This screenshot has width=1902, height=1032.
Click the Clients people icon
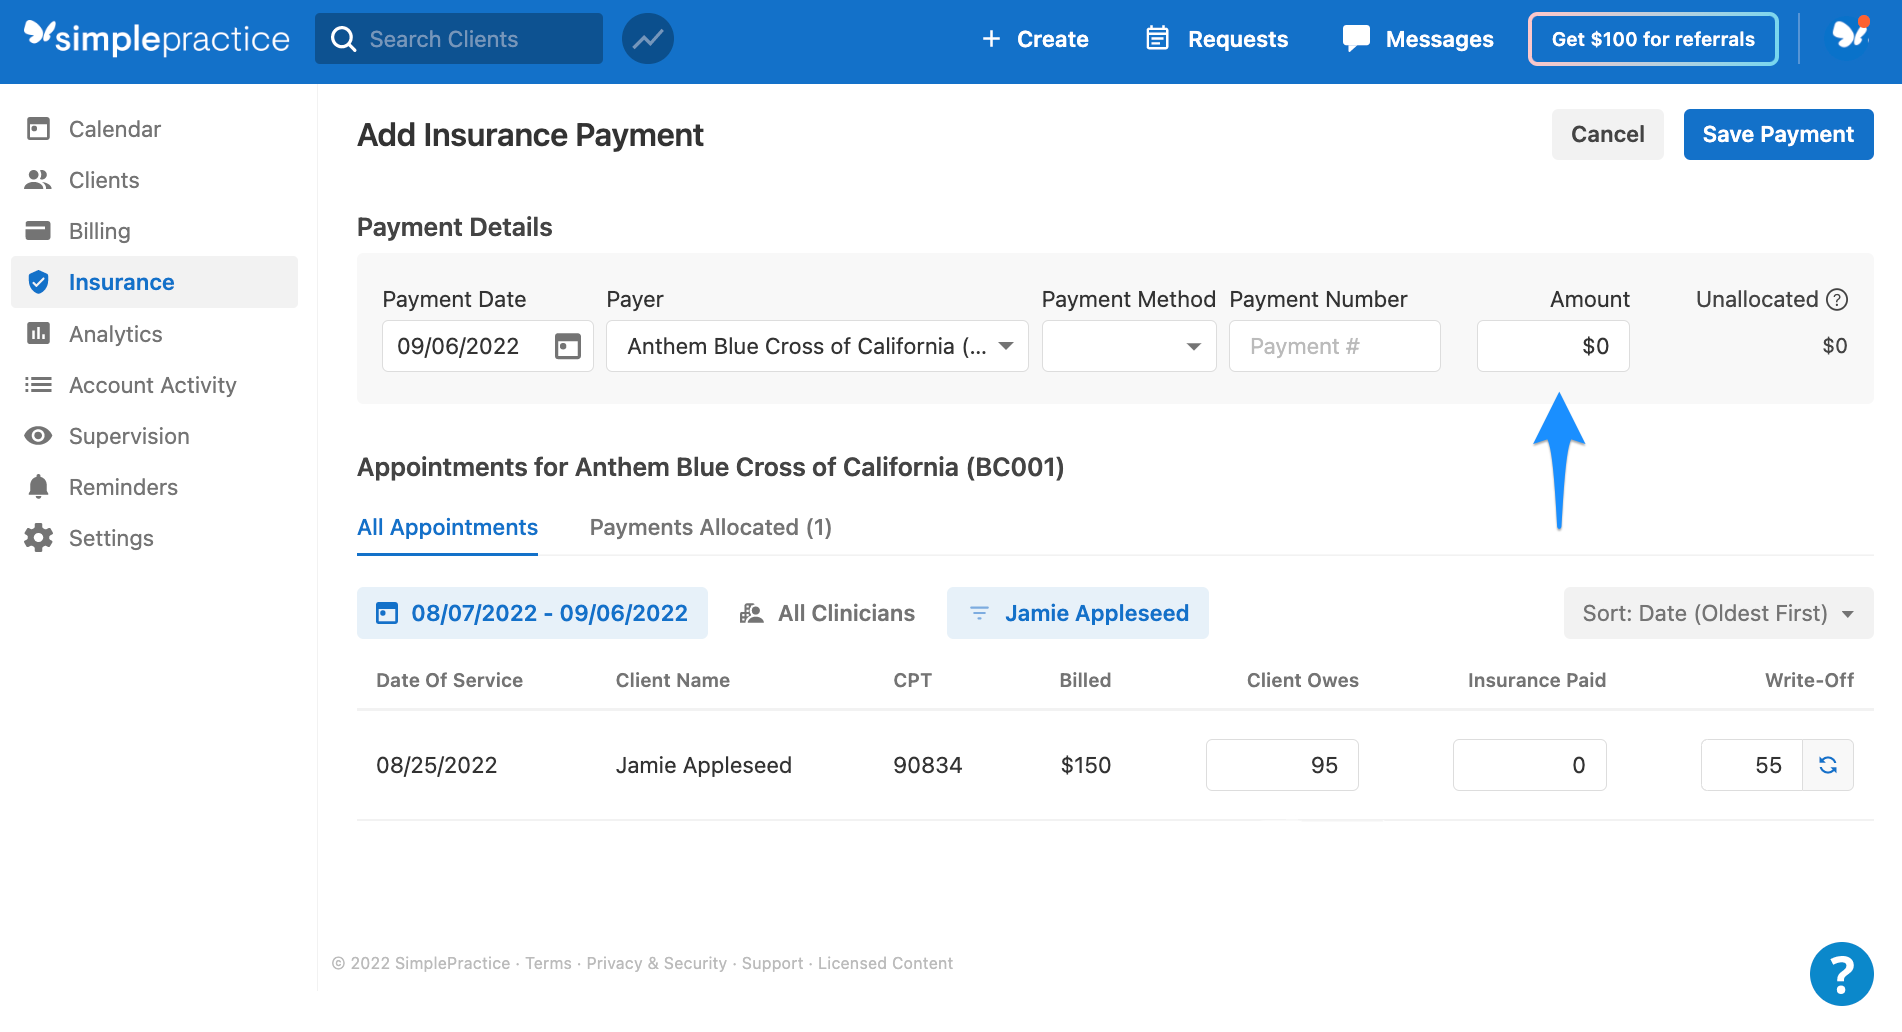(x=38, y=179)
